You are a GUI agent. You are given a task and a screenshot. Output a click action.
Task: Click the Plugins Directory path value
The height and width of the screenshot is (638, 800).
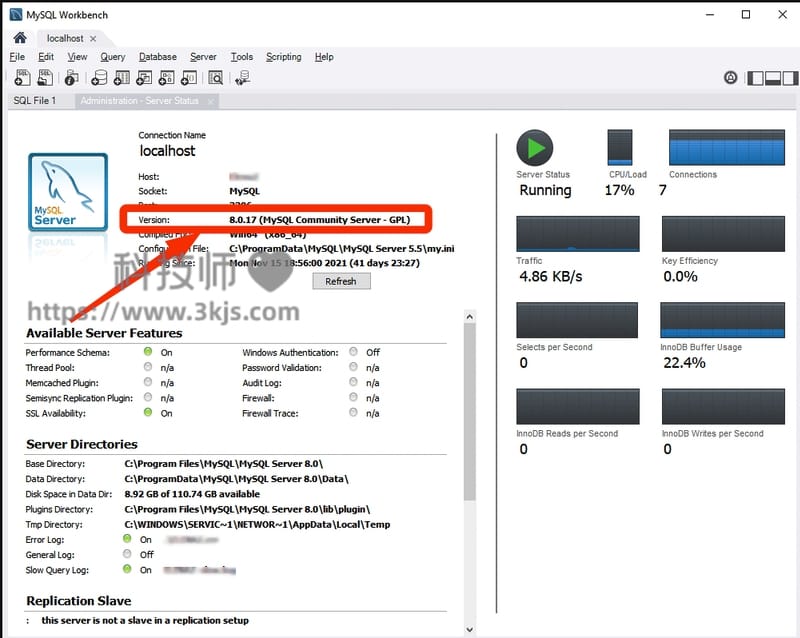click(x=247, y=509)
